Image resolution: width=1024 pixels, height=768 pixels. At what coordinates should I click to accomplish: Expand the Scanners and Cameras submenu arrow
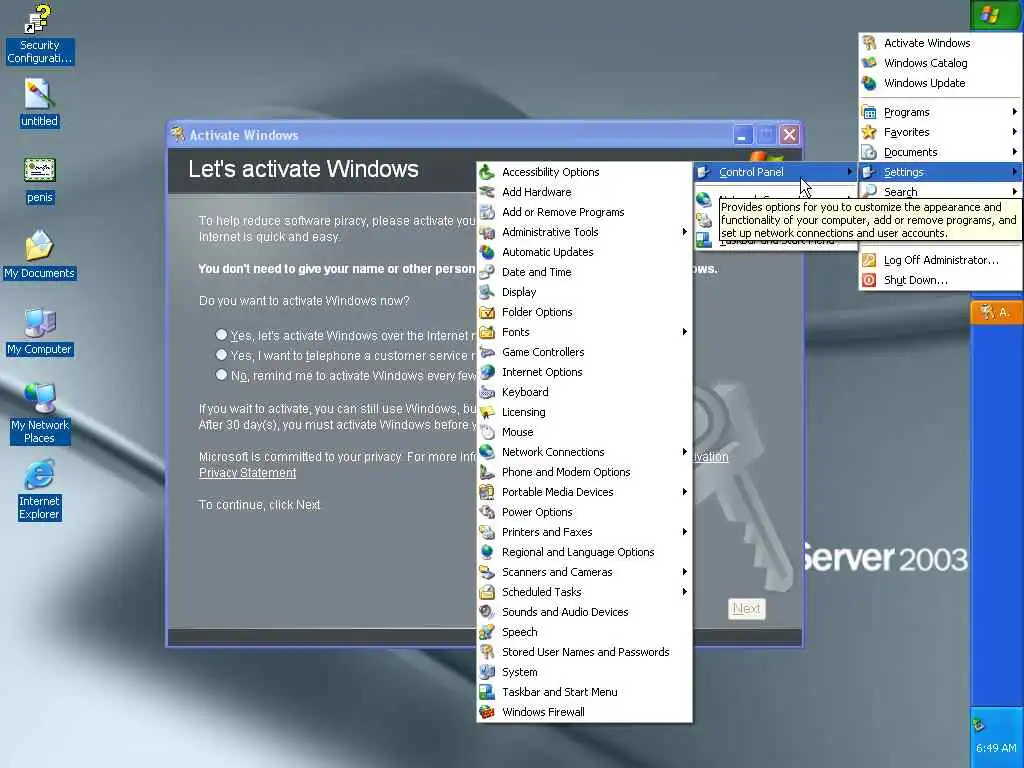684,572
